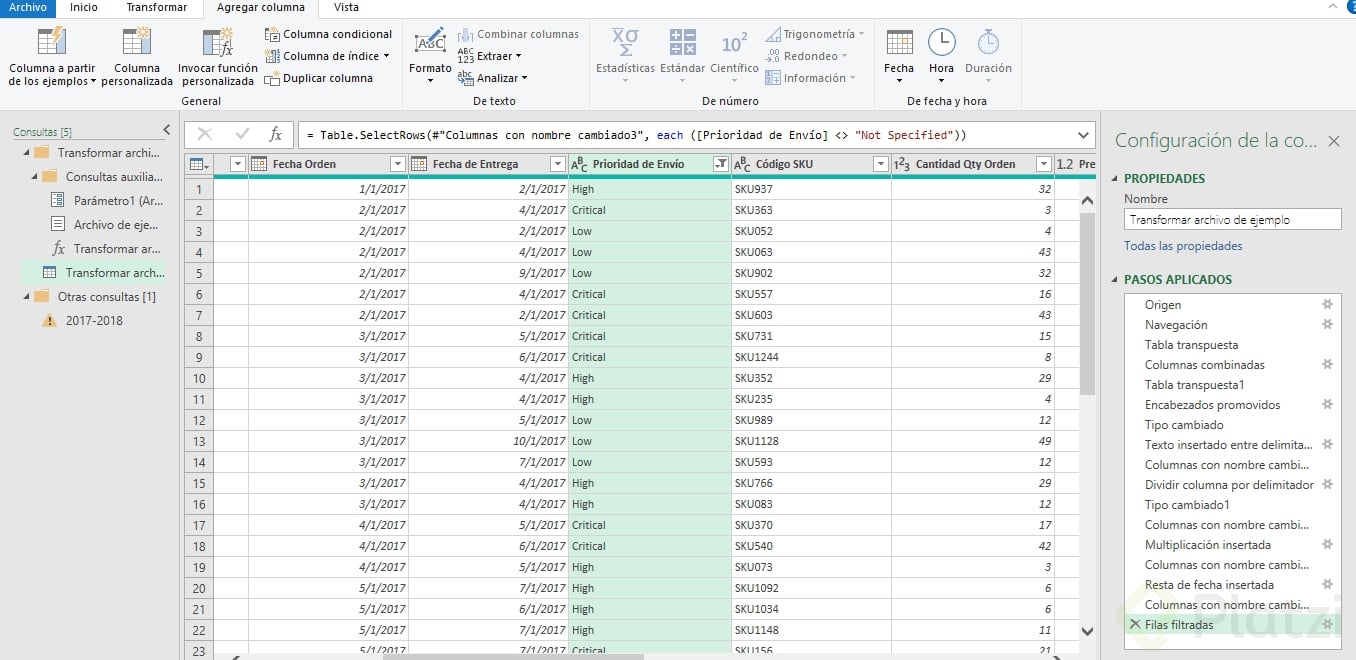1356x660 pixels.
Task: Open Prioridad de Envío filter dropdown
Action: point(720,164)
